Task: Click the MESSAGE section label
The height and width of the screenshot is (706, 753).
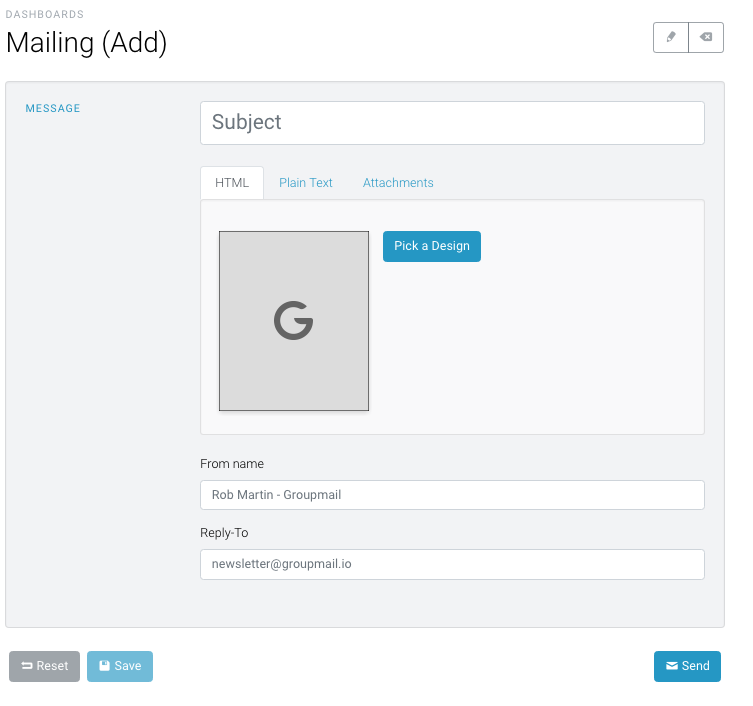Action: (53, 109)
